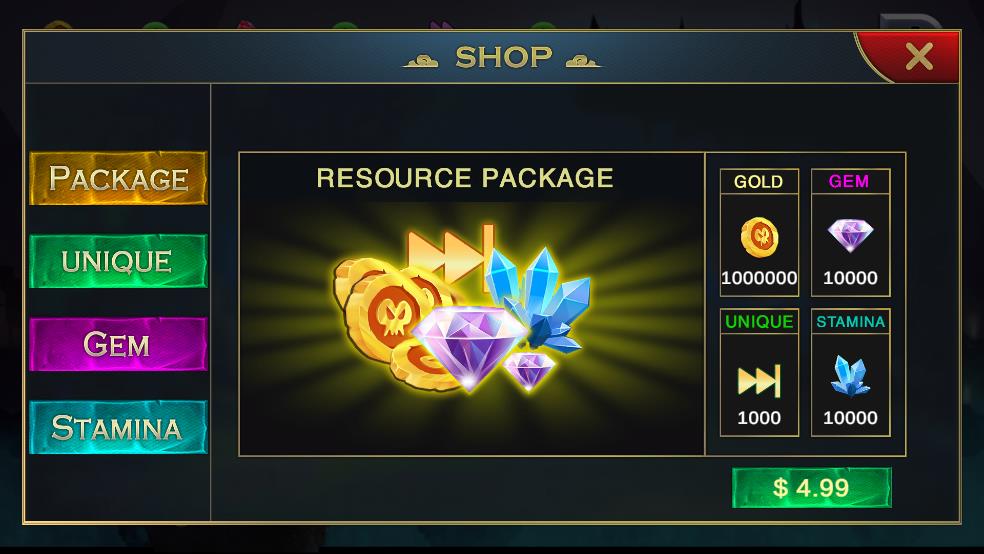Screen dimensions: 984x554
Task: Switch to the Gem tab
Action: coord(118,344)
